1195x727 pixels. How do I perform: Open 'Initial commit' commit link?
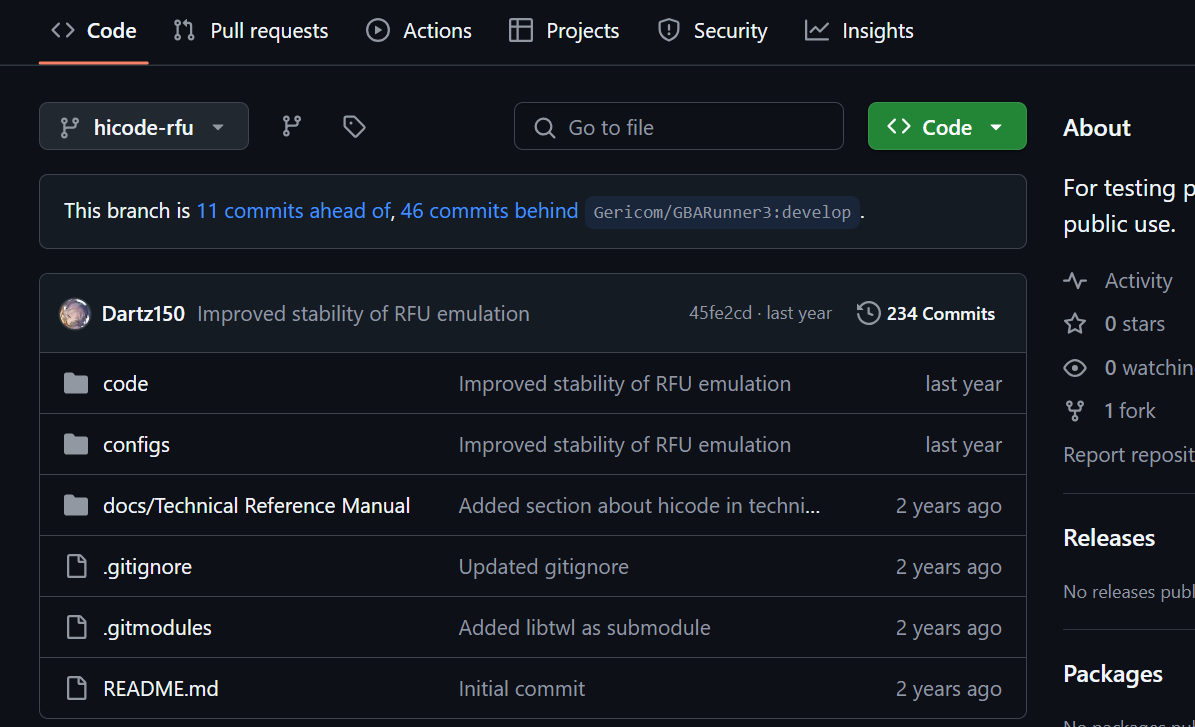(x=522, y=688)
